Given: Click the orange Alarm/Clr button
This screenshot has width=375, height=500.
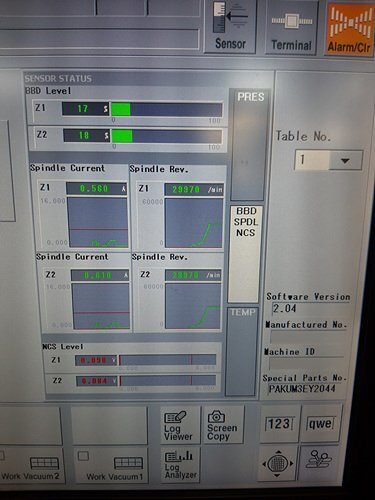Looking at the screenshot, I should point(349,29).
